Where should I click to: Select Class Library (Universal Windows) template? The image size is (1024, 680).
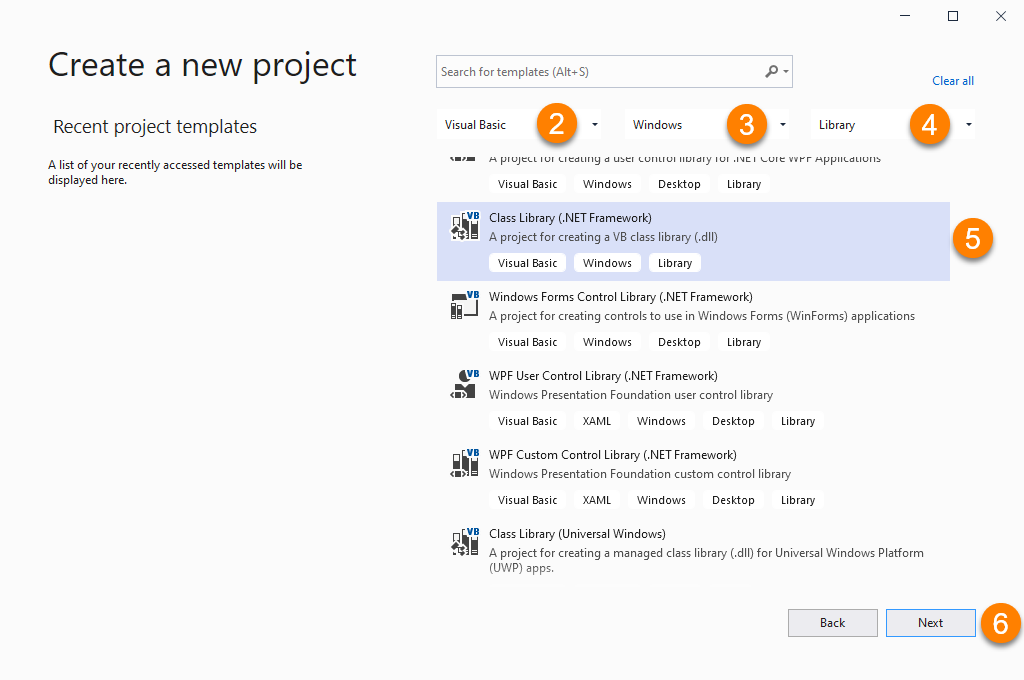pyautogui.click(x=577, y=534)
